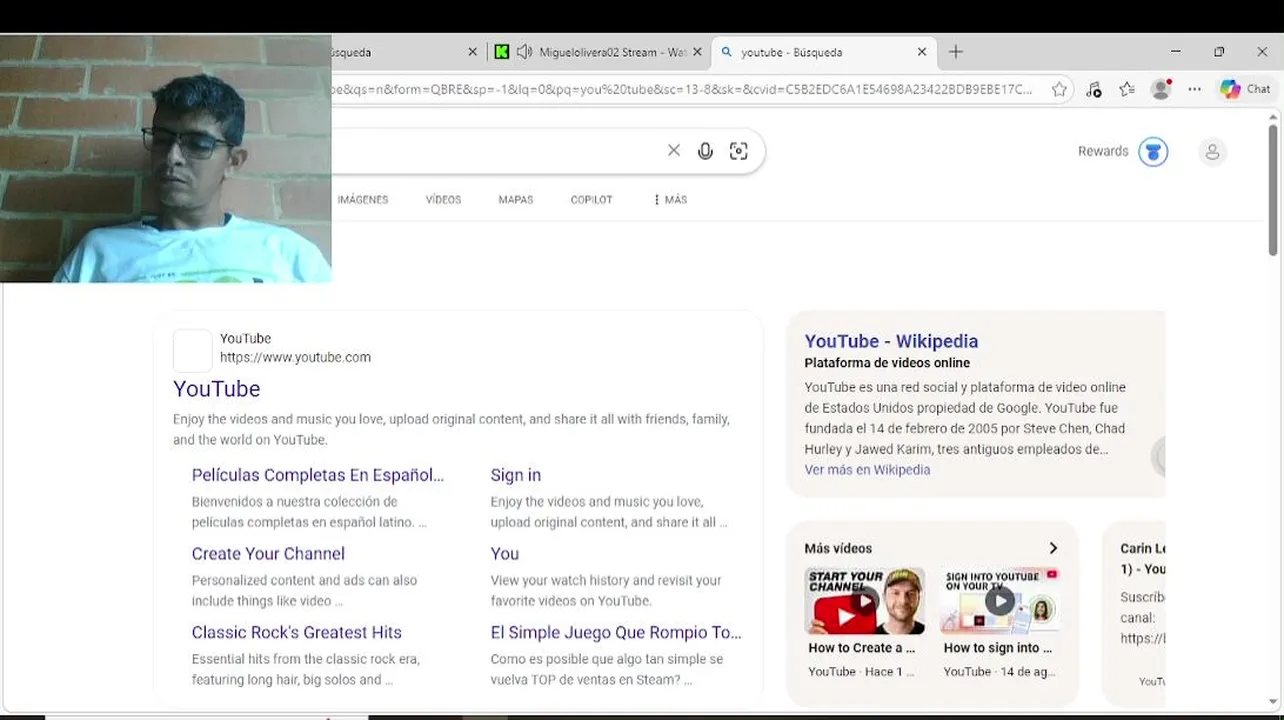This screenshot has width=1284, height=720.
Task: Close the first Búsqueda tab
Action: (473, 52)
